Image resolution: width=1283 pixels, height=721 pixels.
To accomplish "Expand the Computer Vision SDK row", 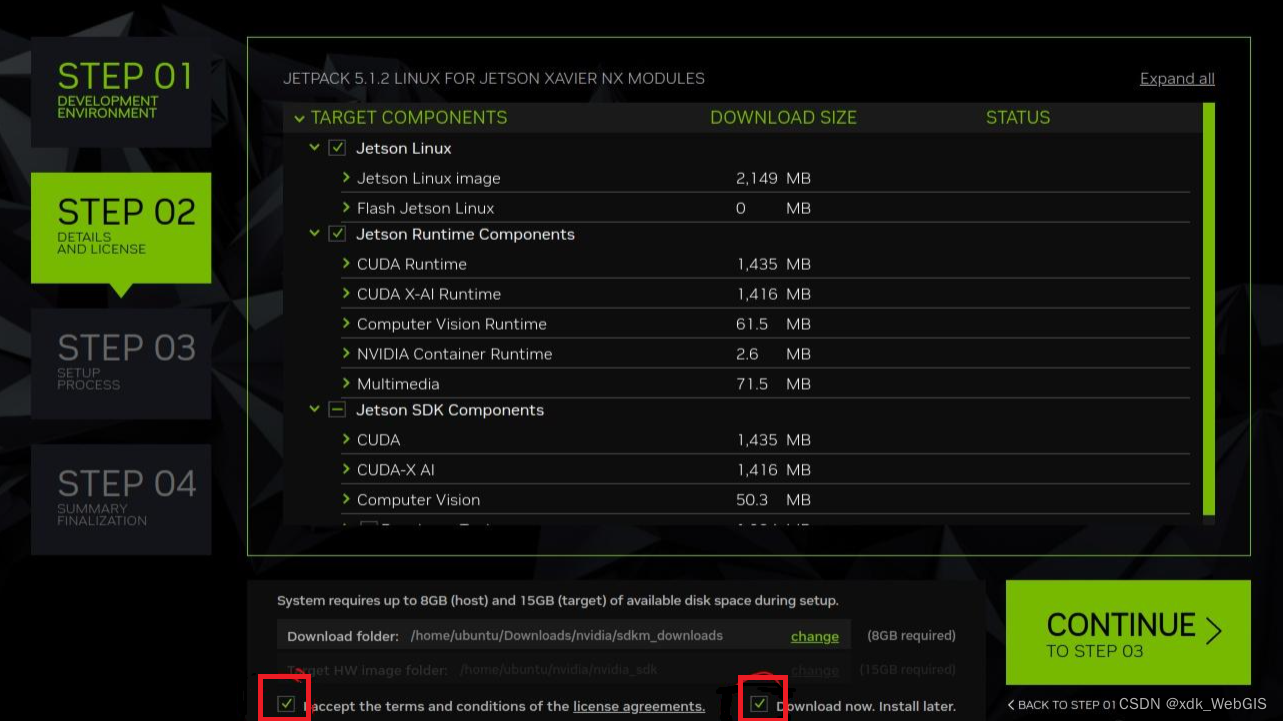I will (346, 500).
